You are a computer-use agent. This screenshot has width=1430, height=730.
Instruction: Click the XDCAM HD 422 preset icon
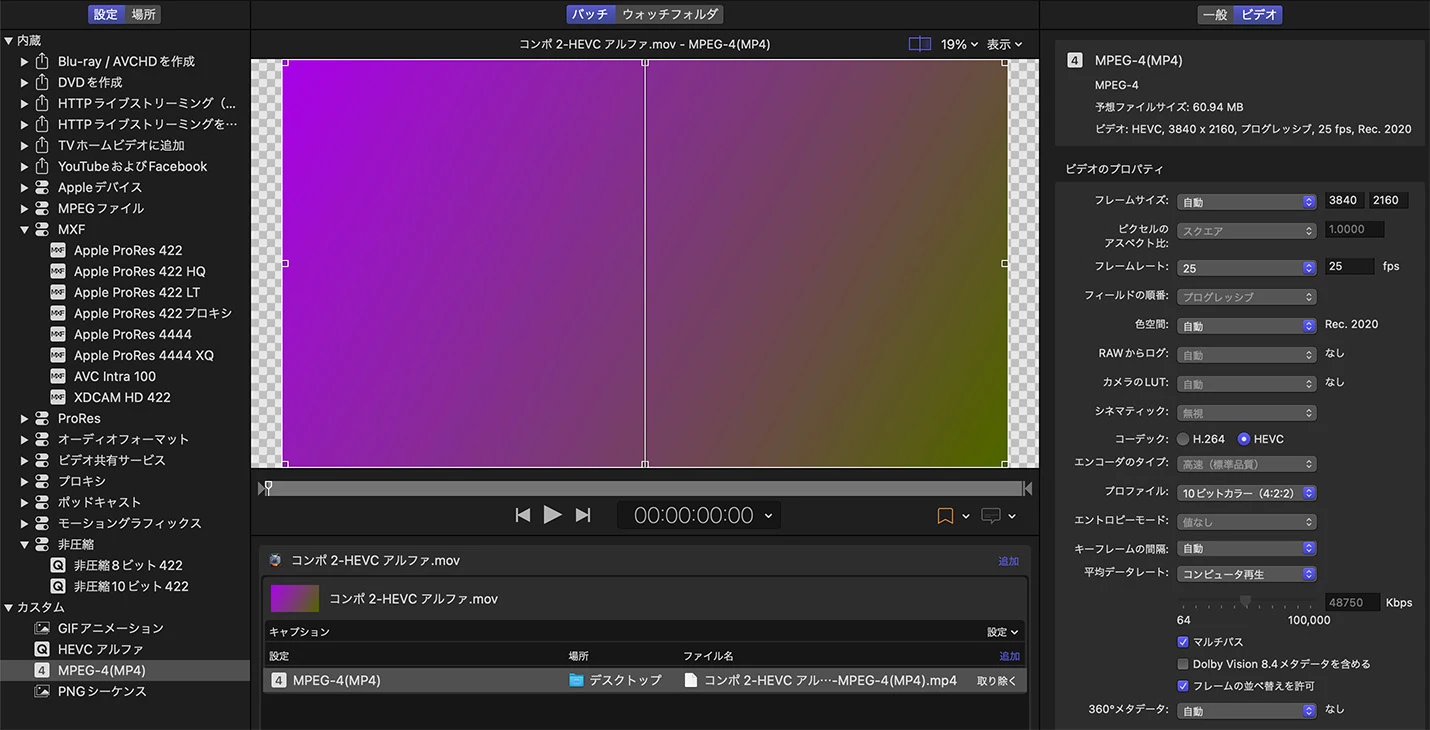pos(58,397)
